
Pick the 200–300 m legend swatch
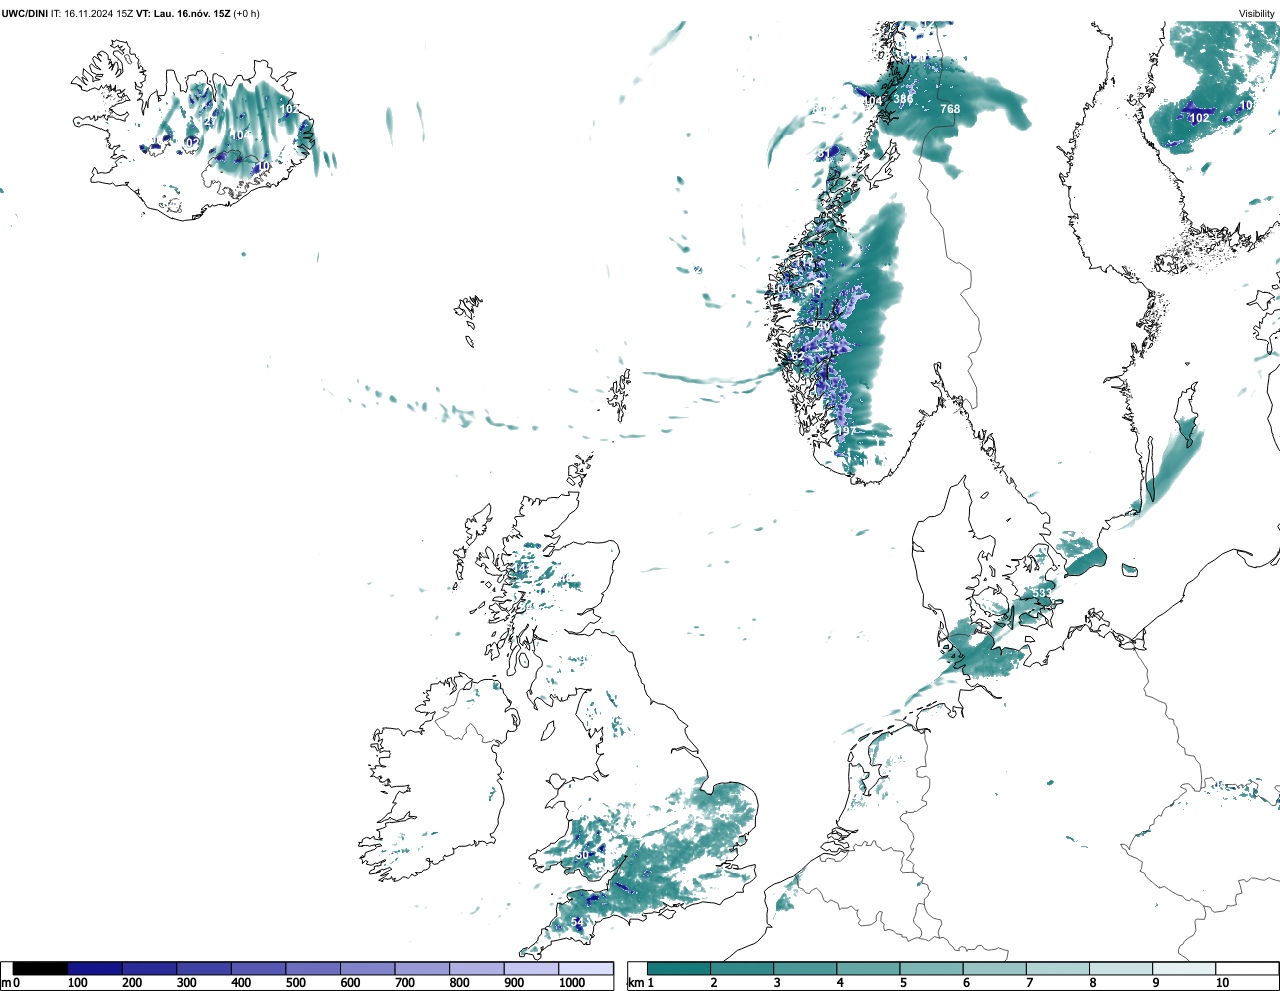tap(149, 968)
